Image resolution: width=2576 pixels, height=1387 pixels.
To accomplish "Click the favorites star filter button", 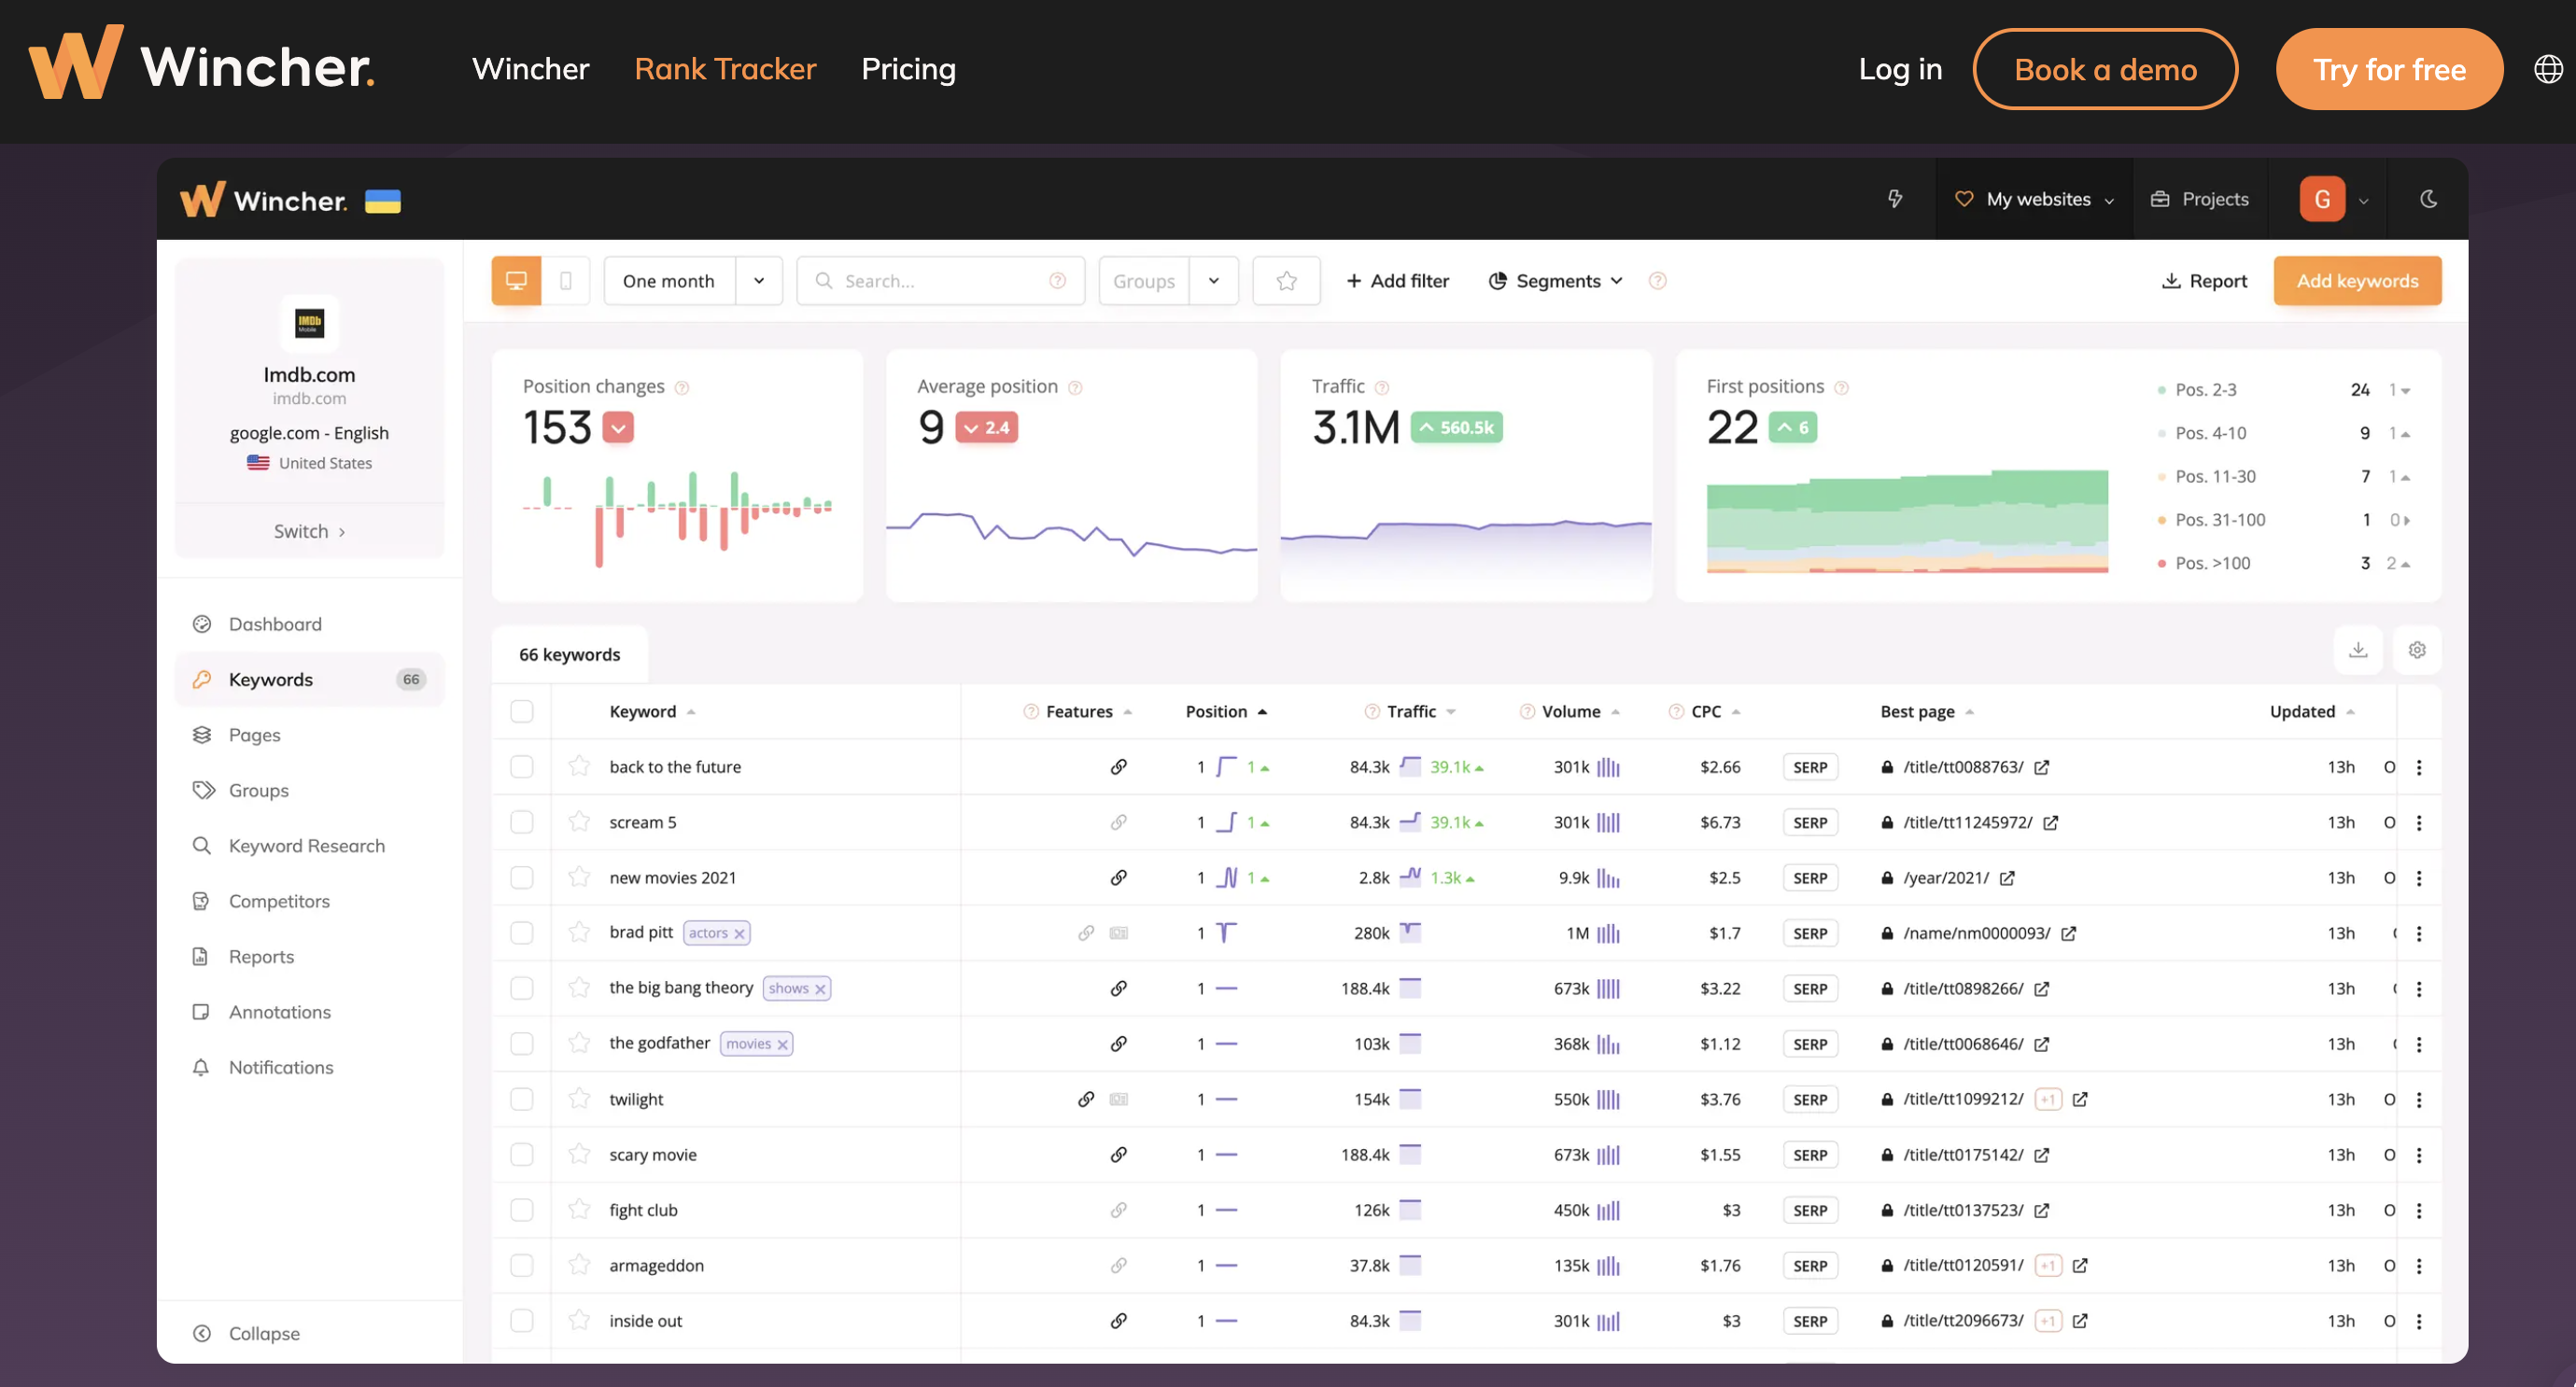I will 1286,281.
